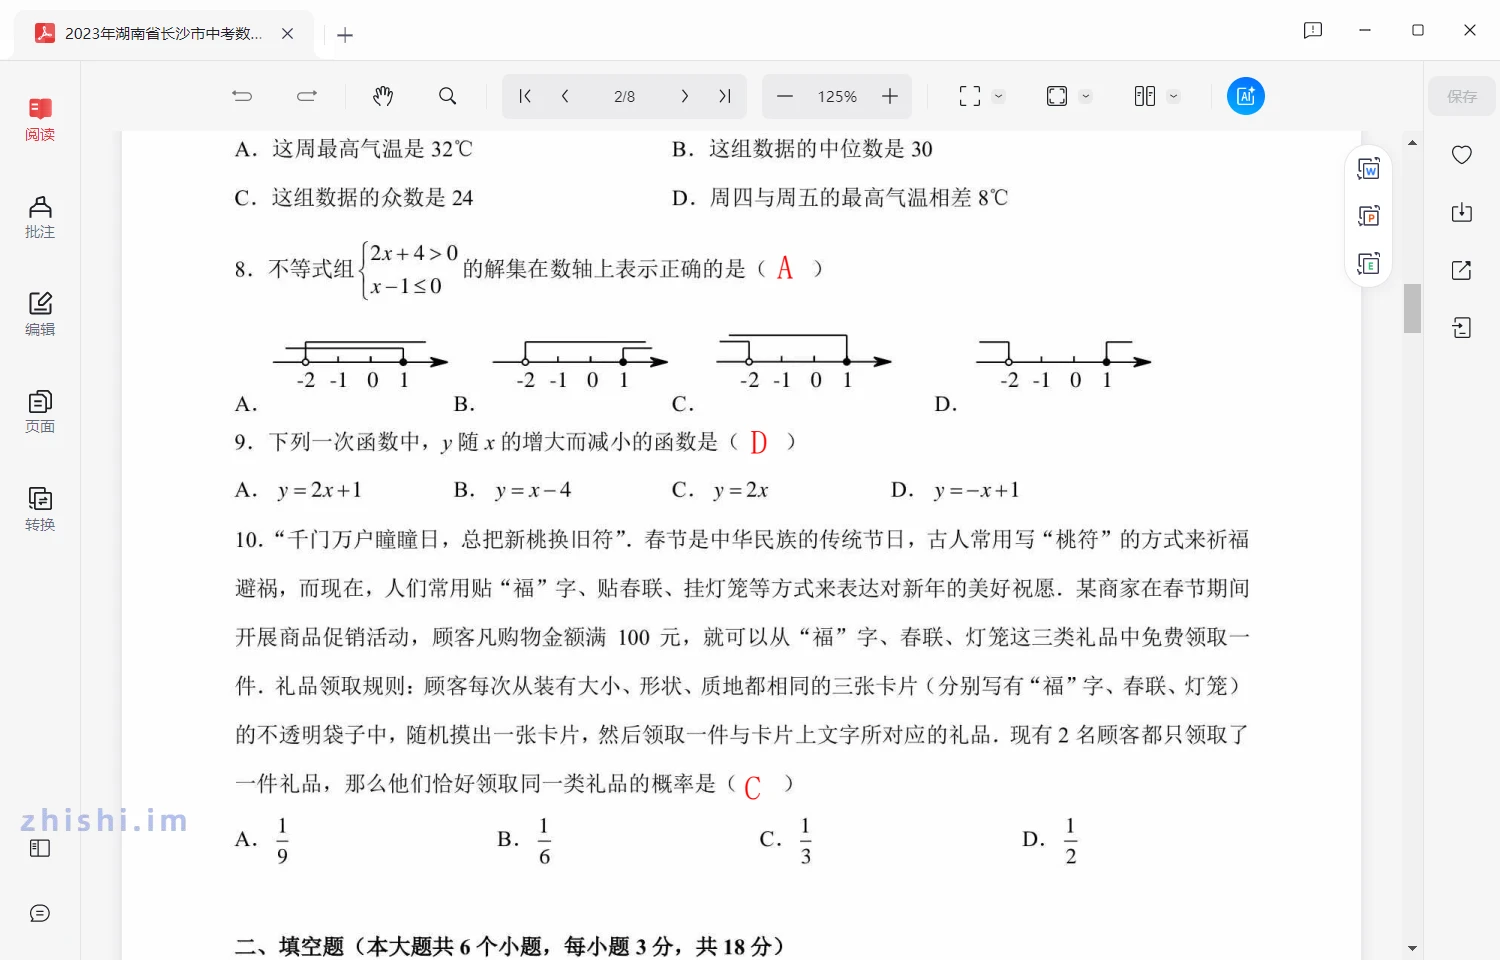Edit the 125% zoom level field
The image size is (1500, 960).
pos(837,96)
